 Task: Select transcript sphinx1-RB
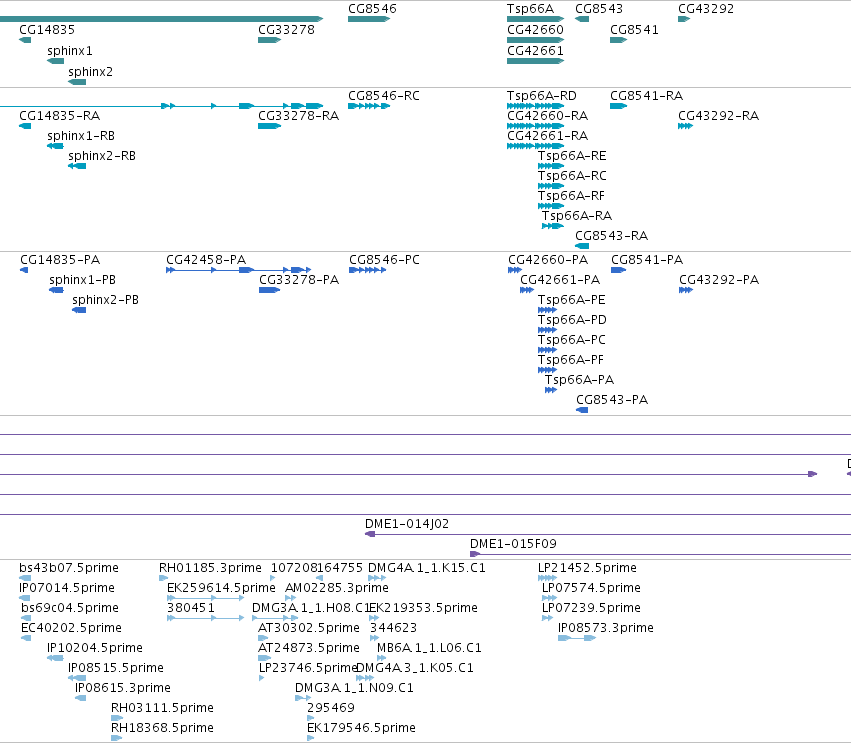pyautogui.click(x=55, y=146)
